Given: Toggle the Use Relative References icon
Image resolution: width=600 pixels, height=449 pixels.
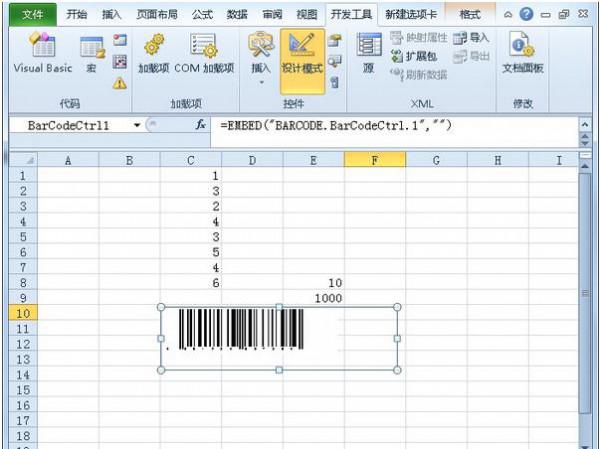Looking at the screenshot, I should pyautogui.click(x=120, y=61).
